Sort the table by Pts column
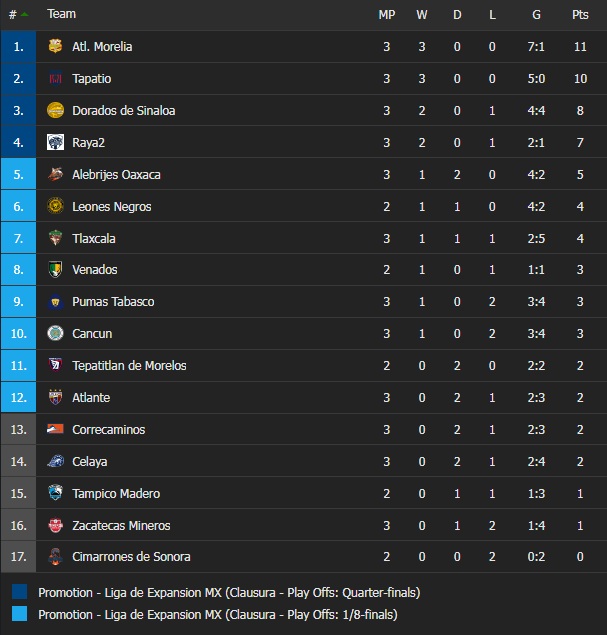The width and height of the screenshot is (607, 635). pos(580,14)
